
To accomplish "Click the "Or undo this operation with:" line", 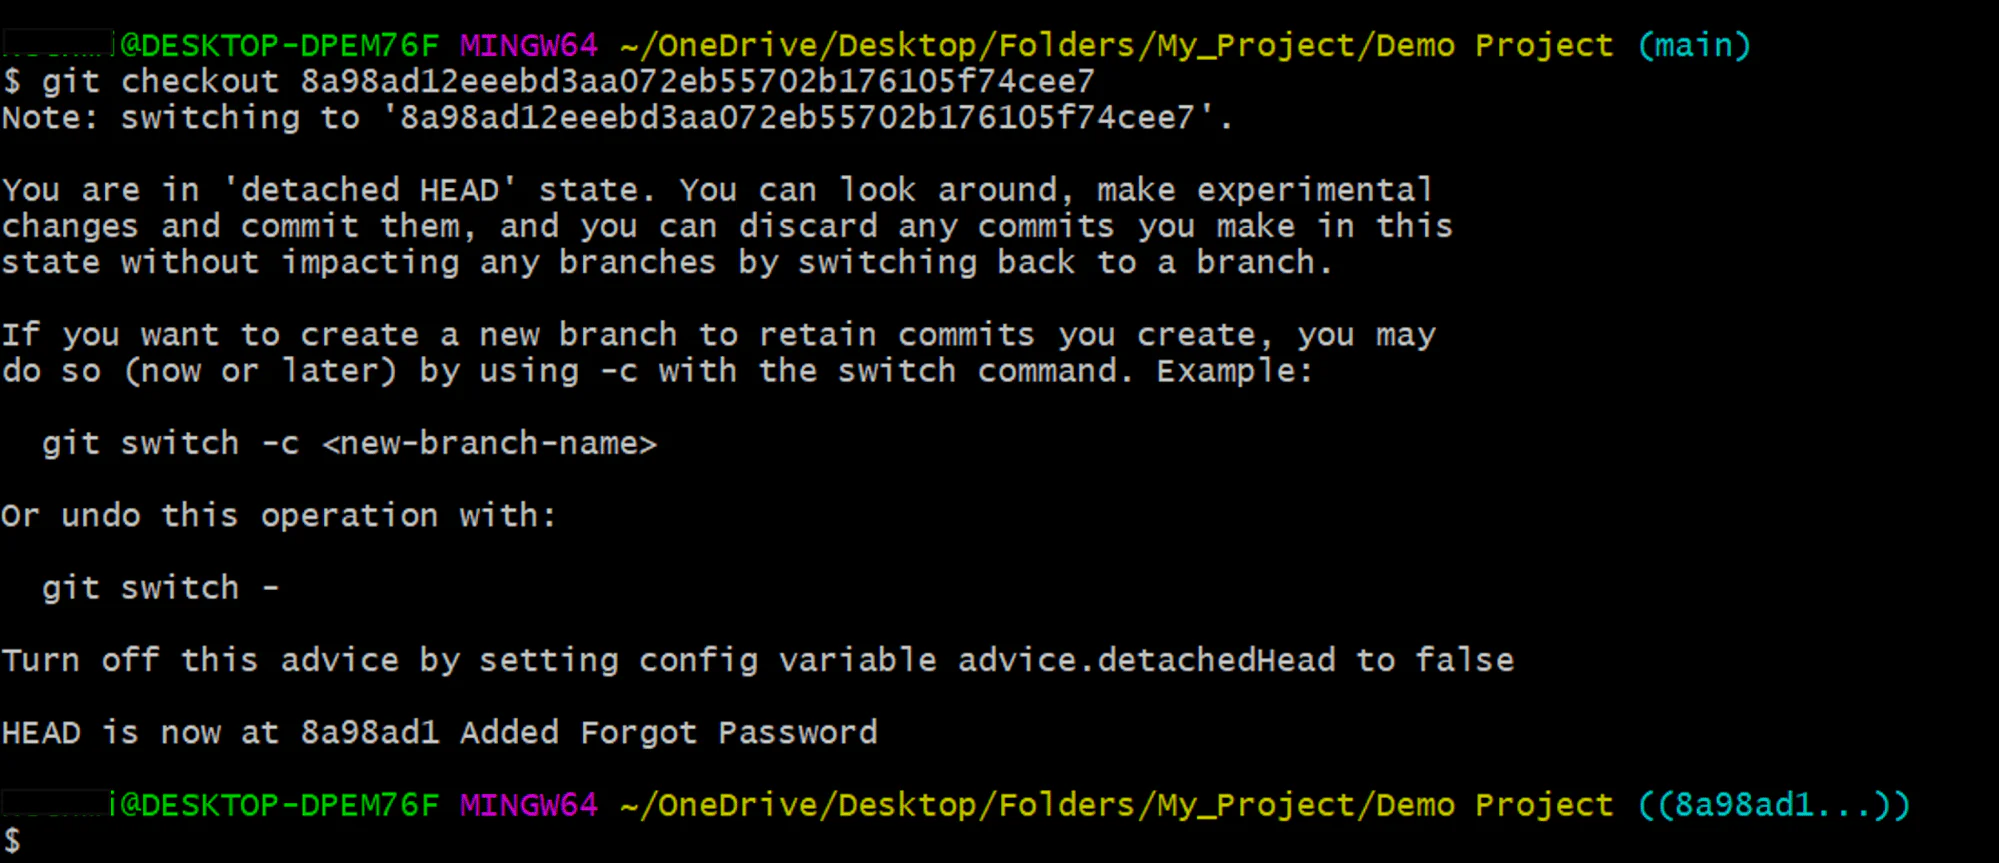I will coord(278,516).
